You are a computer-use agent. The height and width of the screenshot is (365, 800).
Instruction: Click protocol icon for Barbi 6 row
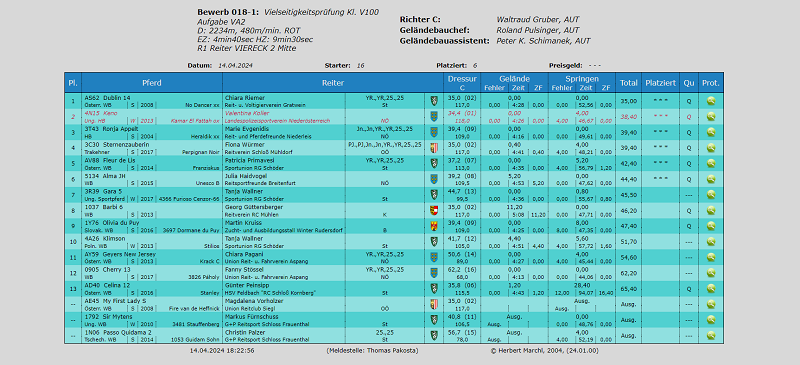711,210
